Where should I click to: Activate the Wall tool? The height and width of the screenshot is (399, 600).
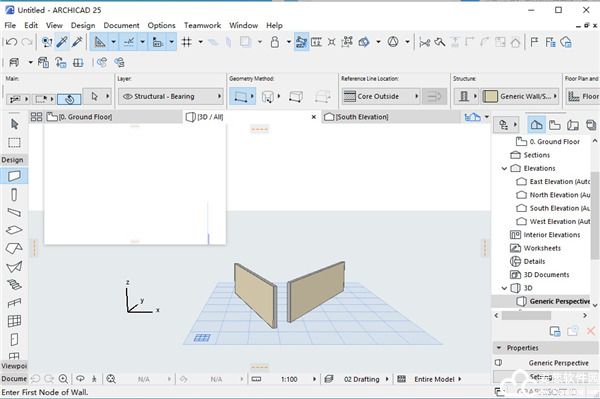coord(14,176)
